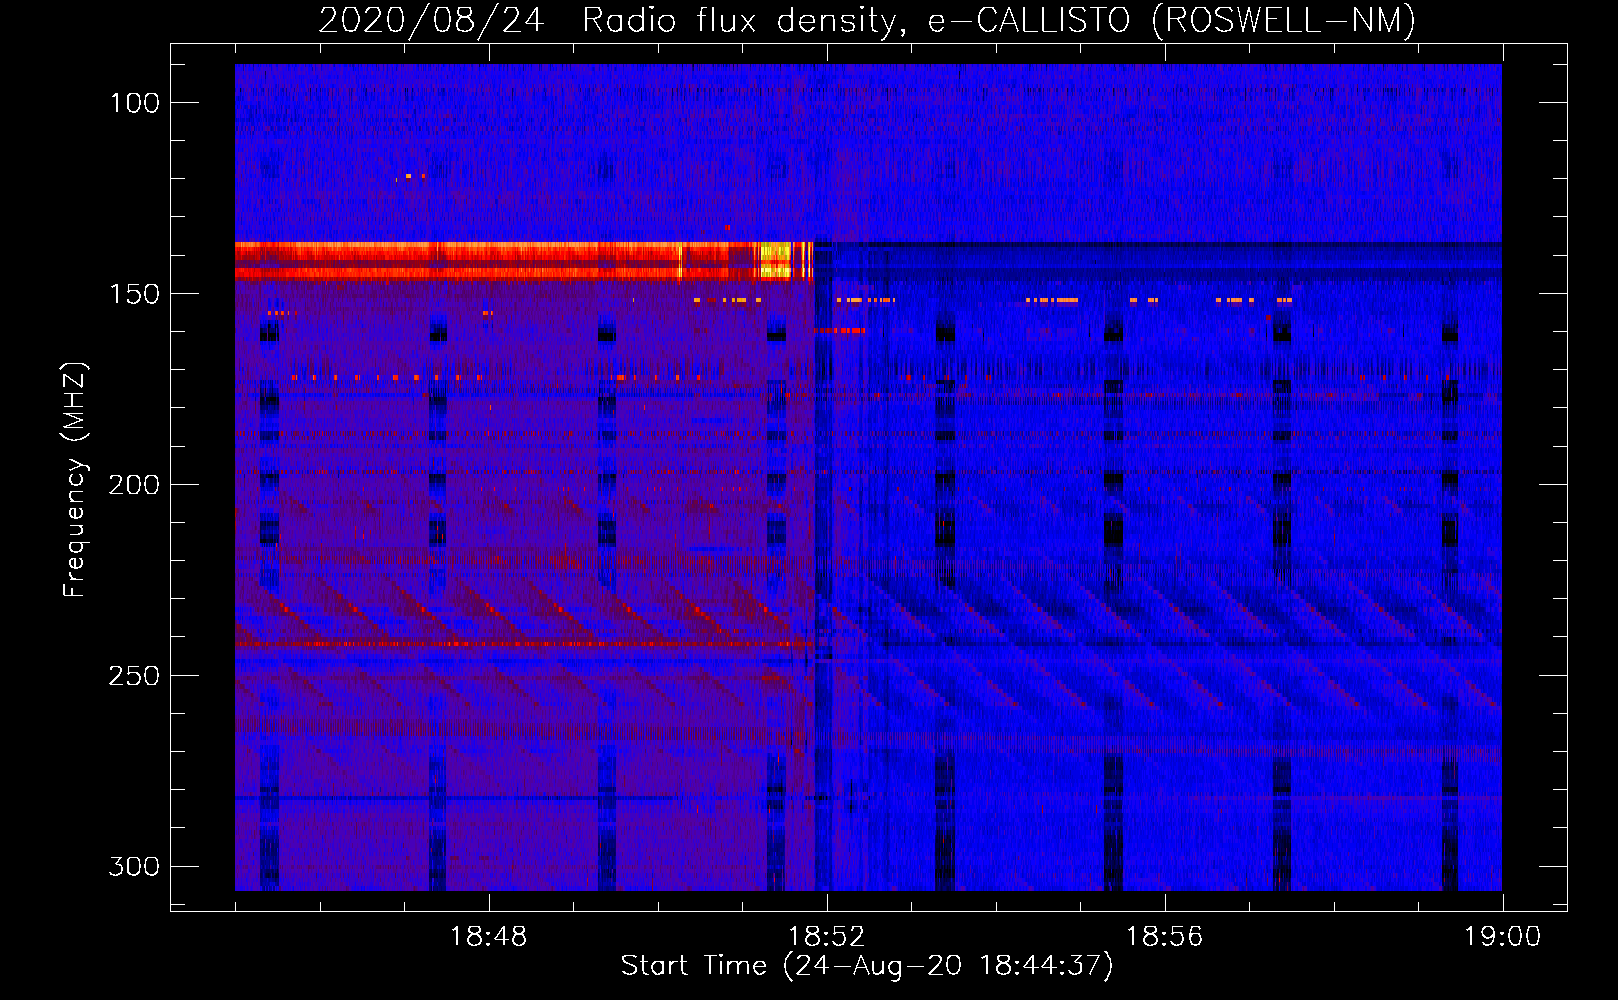Image resolution: width=1618 pixels, height=1000 pixels.
Task: Click the 19:00 time tick label
Action: pyautogui.click(x=1502, y=937)
